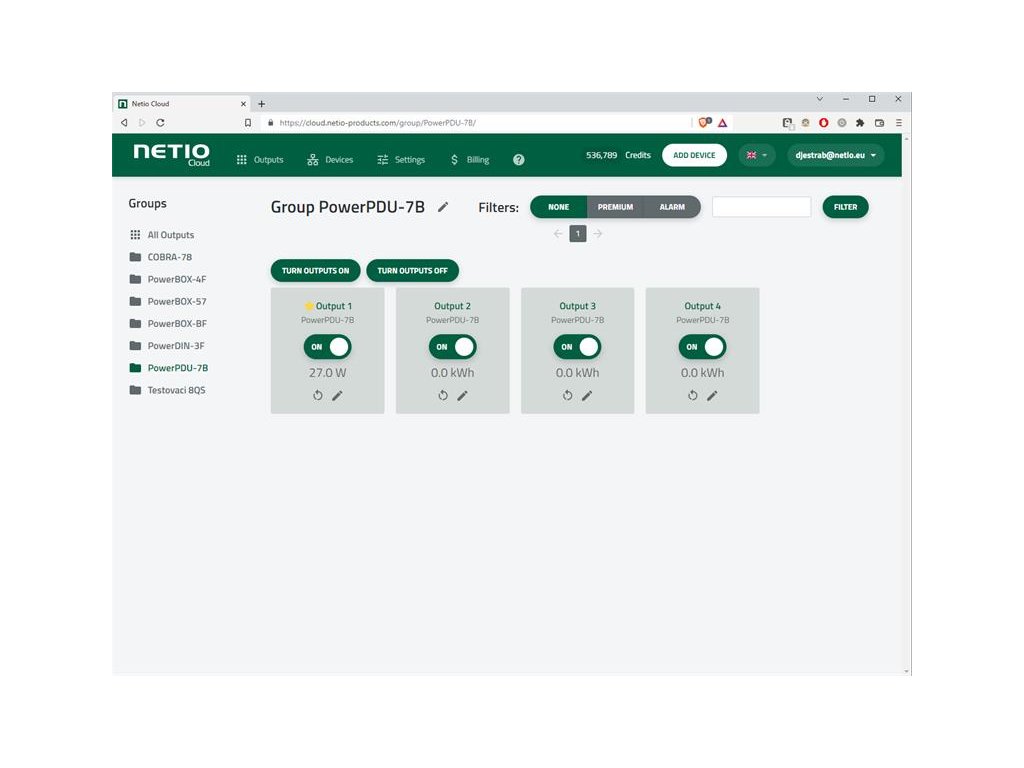
Task: Open the djestrab@netio.eu account menu
Action: click(x=835, y=155)
